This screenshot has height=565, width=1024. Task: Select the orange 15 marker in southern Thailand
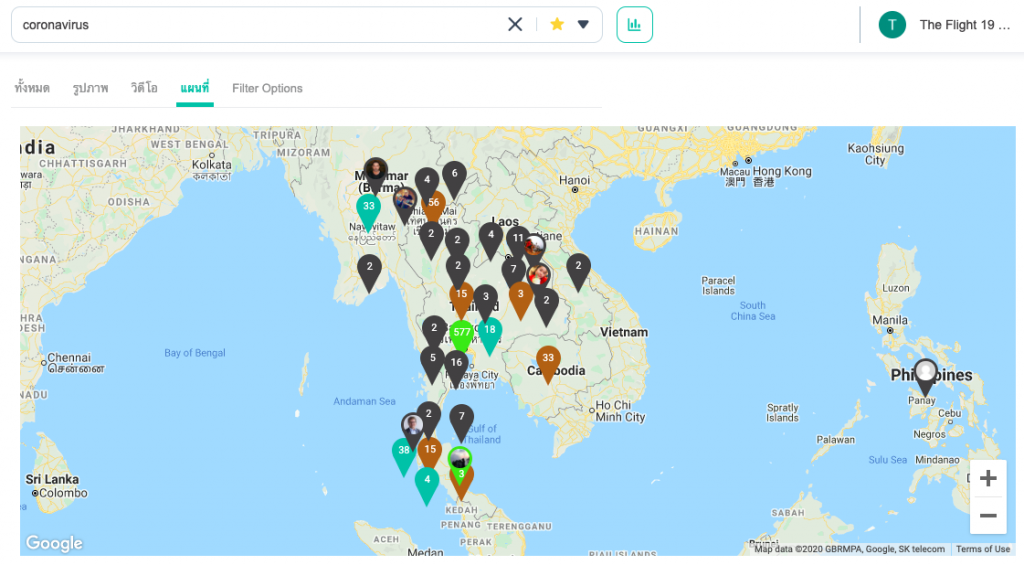click(x=430, y=453)
